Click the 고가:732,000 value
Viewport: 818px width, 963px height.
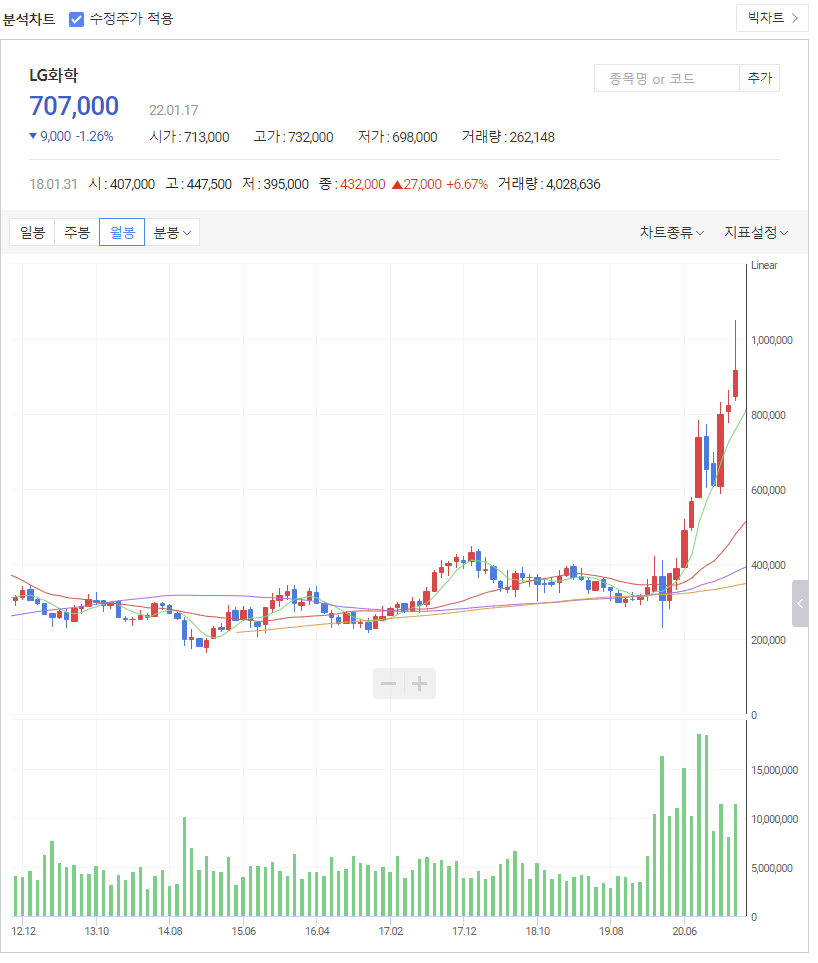coord(296,138)
